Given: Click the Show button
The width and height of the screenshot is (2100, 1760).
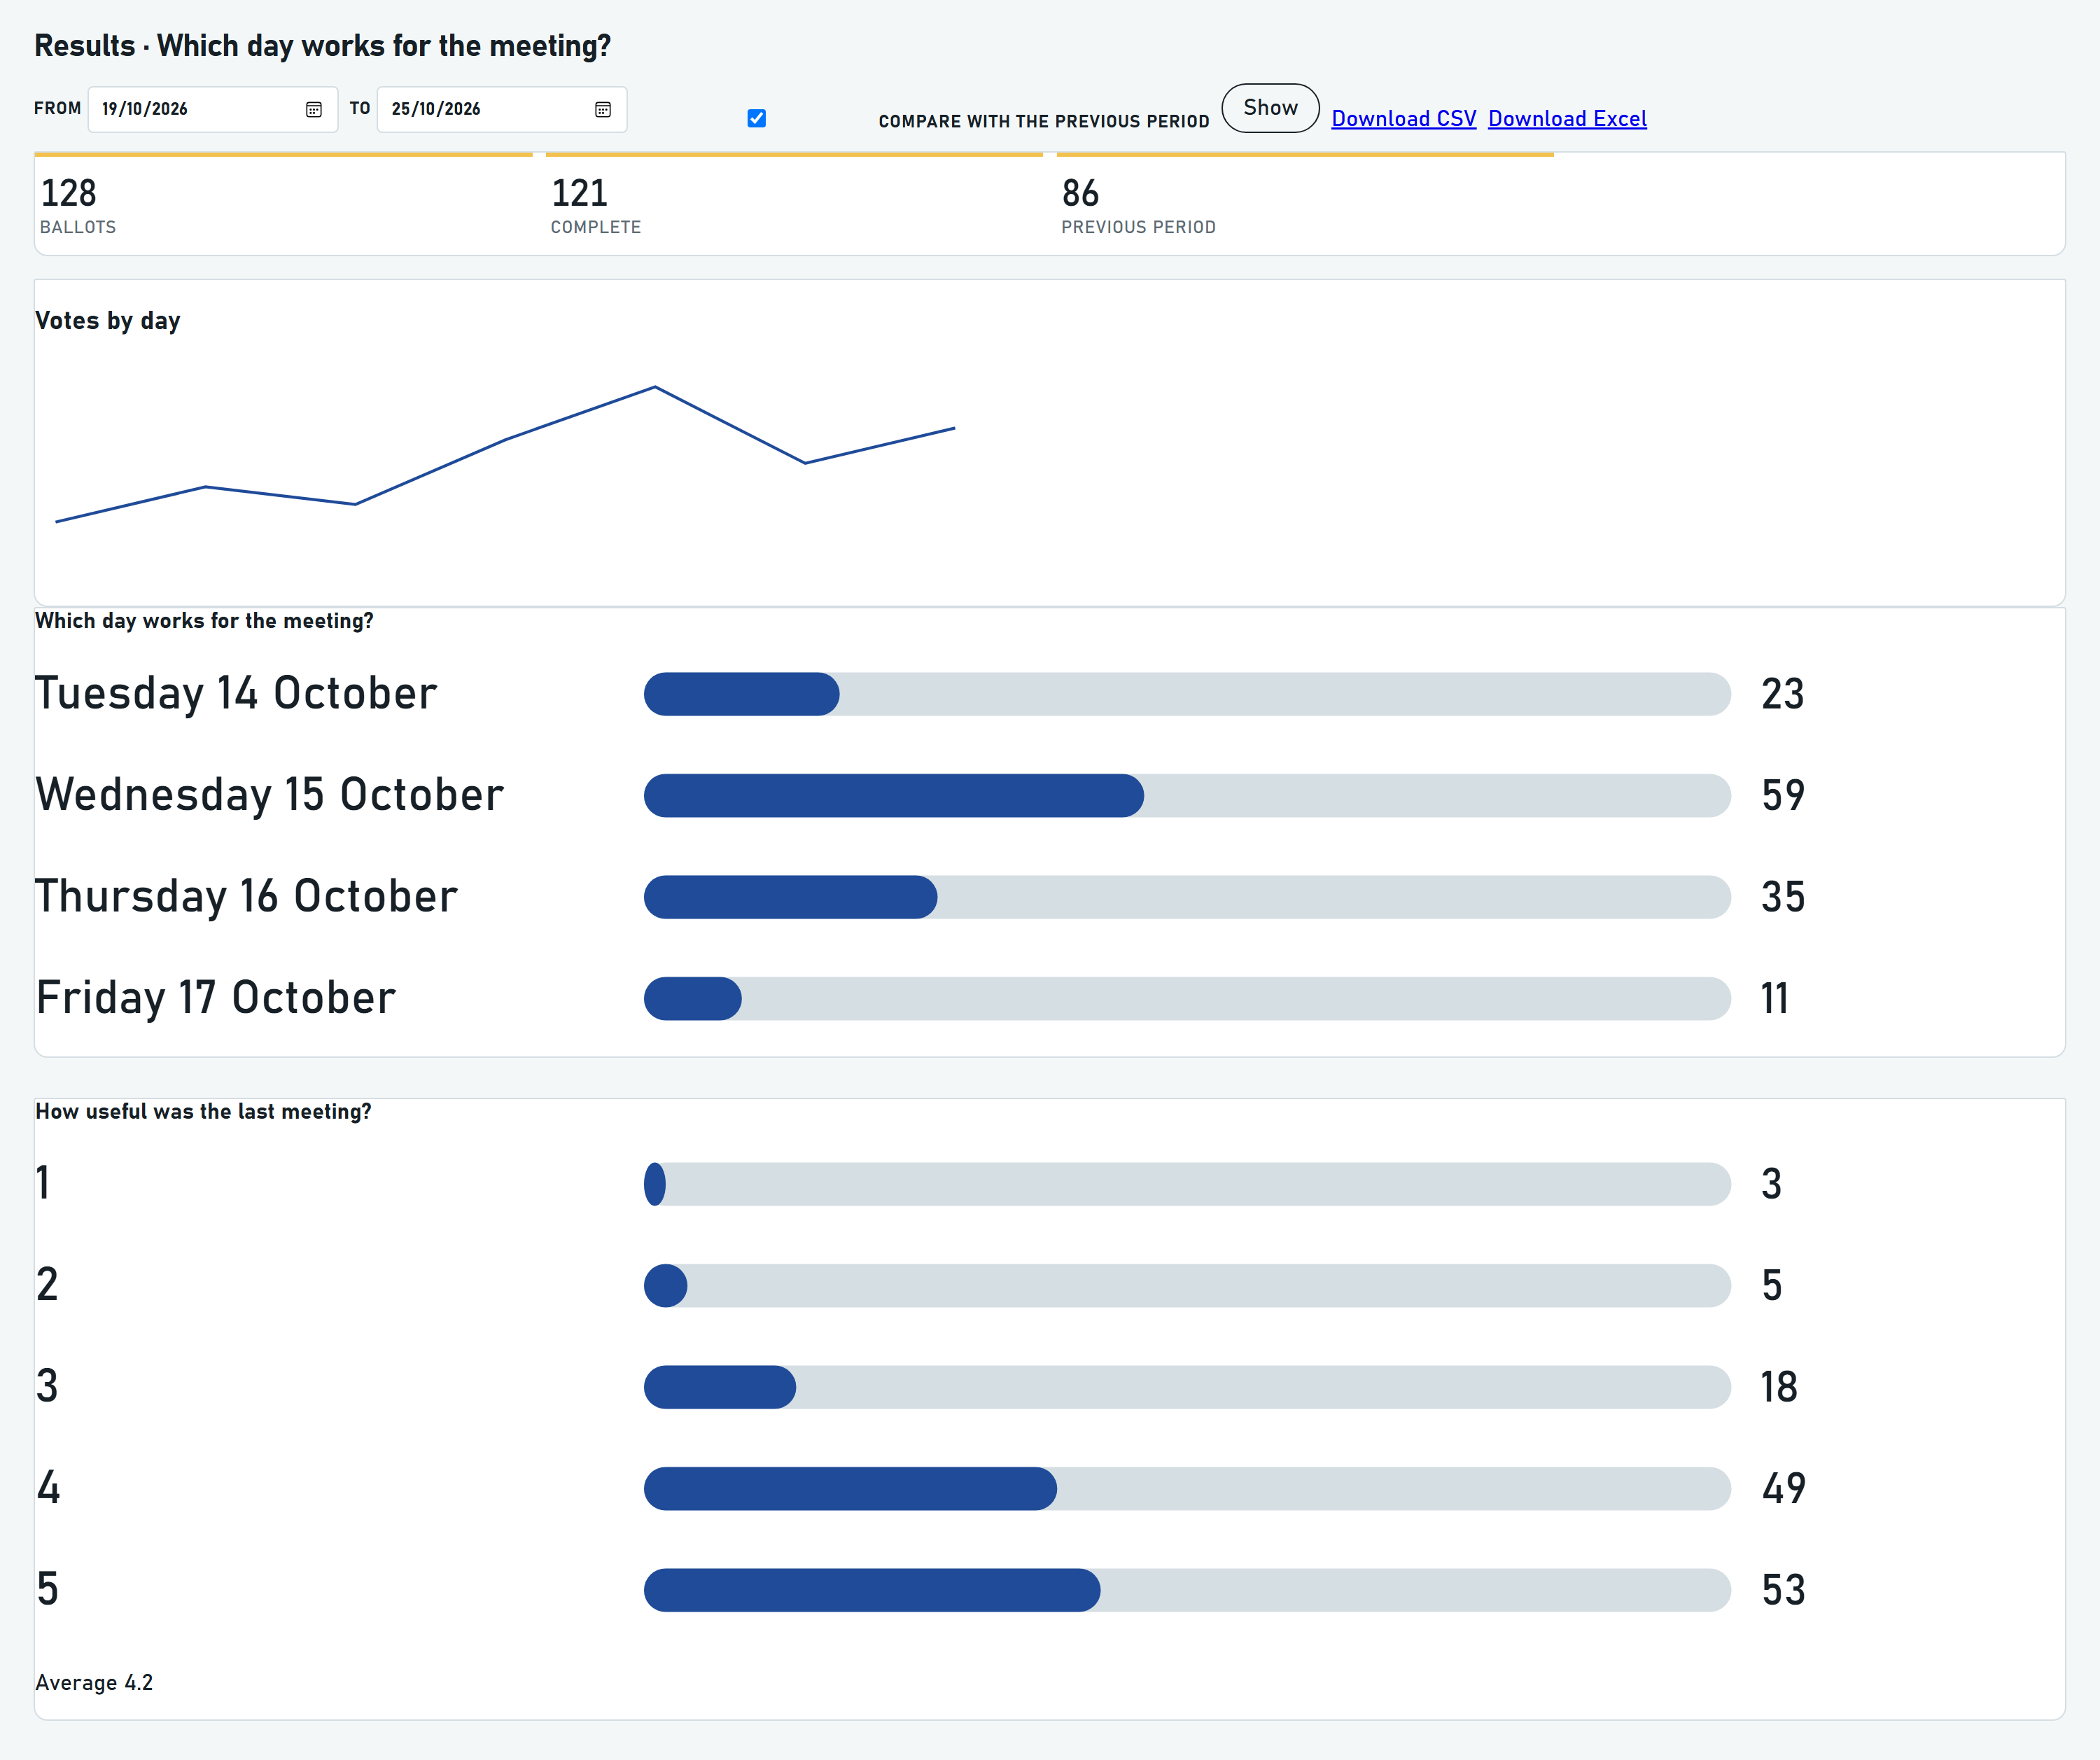Looking at the screenshot, I should pos(1270,108).
